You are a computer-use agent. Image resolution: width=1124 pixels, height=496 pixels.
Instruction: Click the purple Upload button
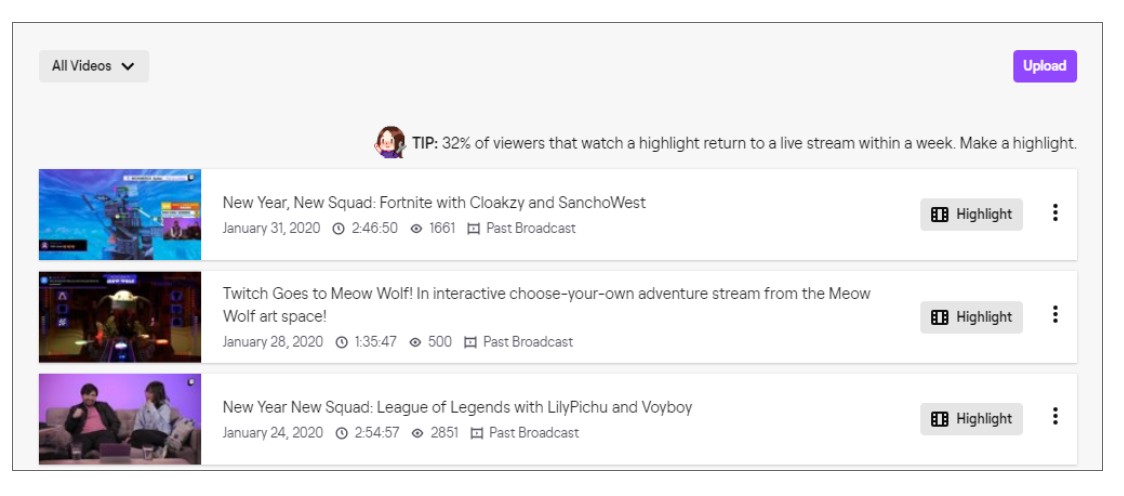point(1044,66)
